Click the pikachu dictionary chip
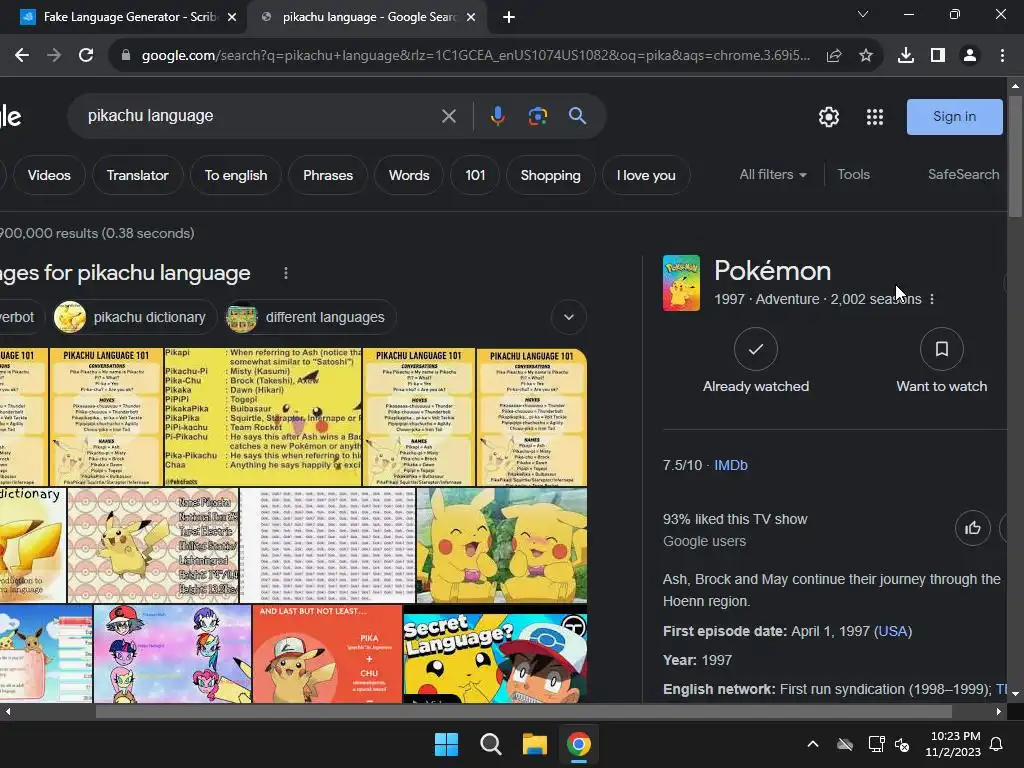The image size is (1024, 768). [x=135, y=317]
